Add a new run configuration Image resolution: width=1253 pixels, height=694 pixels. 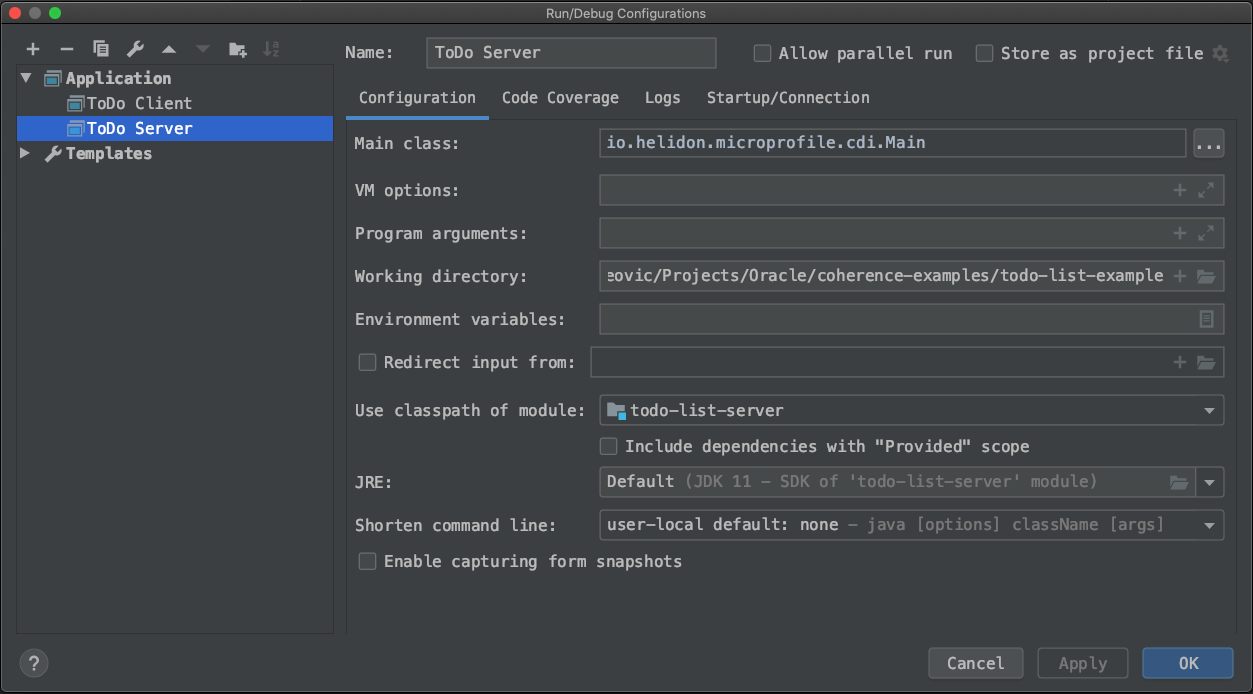pos(33,48)
